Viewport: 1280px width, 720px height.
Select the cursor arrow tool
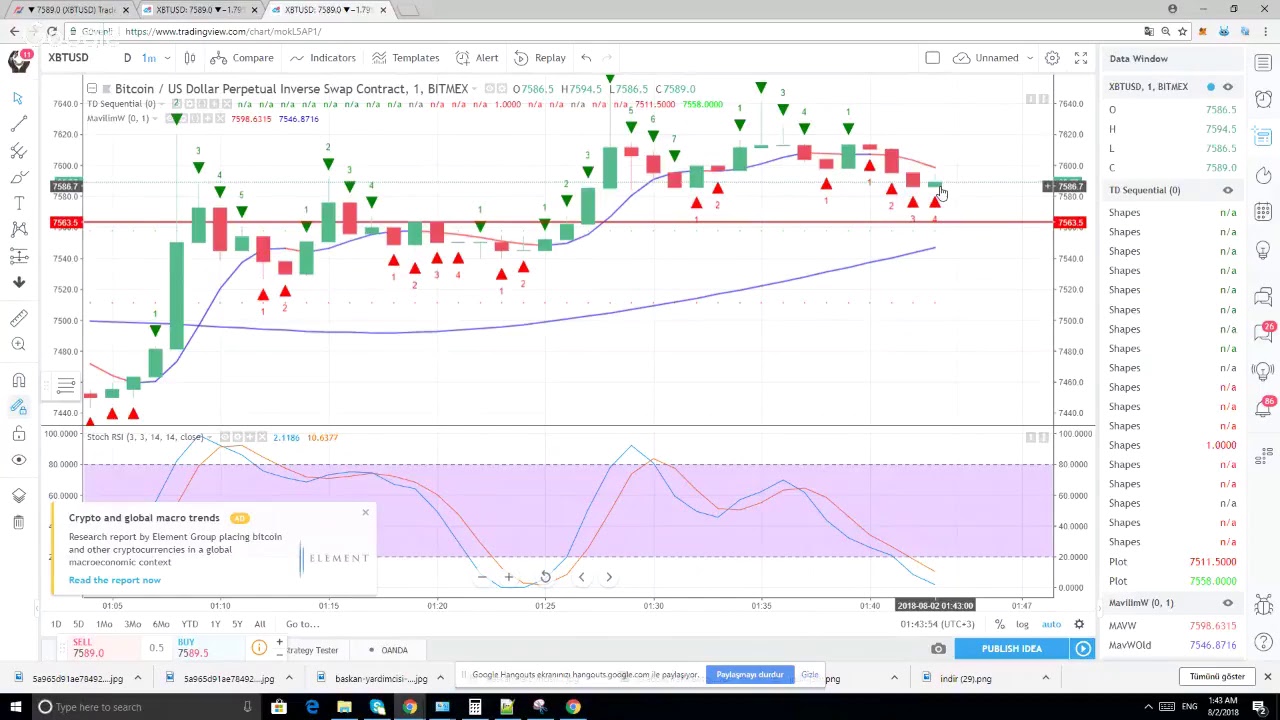[x=18, y=97]
